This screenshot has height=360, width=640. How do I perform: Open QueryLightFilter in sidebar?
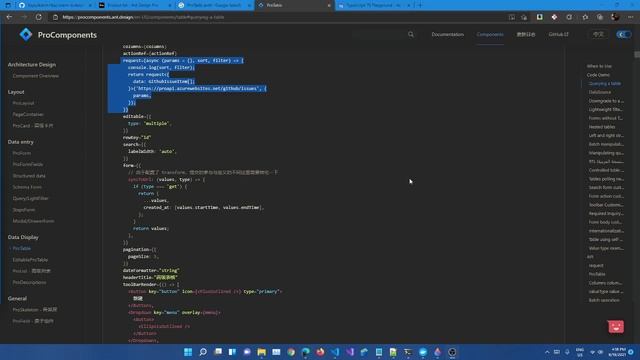point(30,198)
